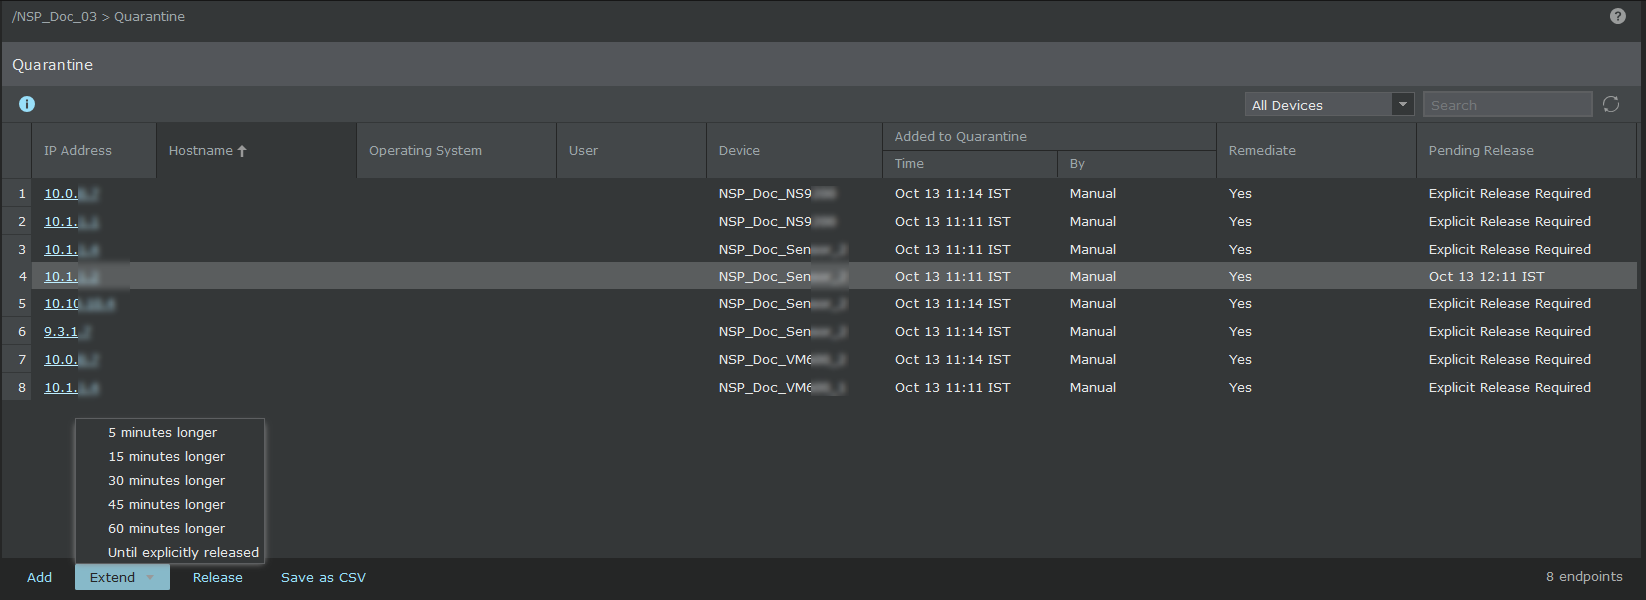Select row number 5
Viewport: 1646px width, 600px height.
(22, 304)
